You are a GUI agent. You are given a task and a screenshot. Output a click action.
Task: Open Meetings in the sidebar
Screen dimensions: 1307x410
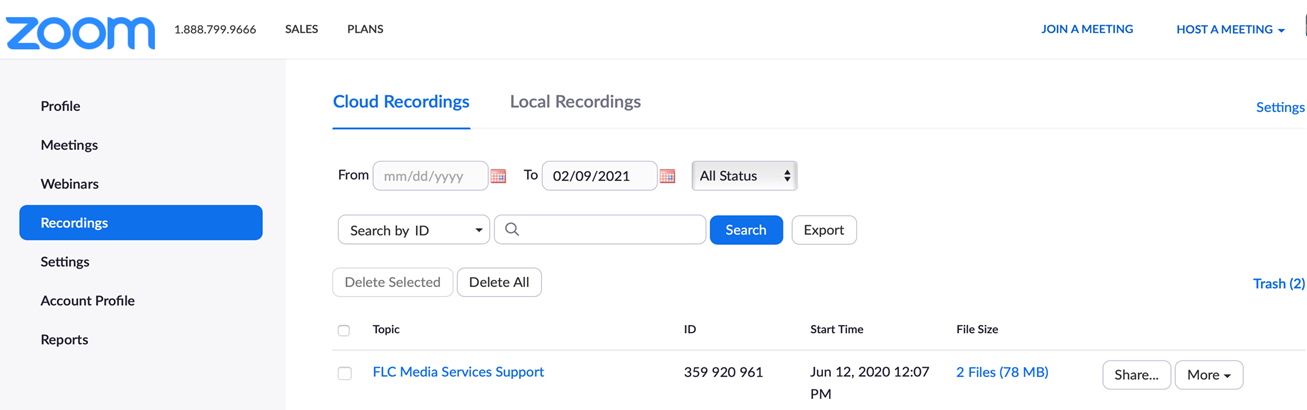(x=69, y=145)
